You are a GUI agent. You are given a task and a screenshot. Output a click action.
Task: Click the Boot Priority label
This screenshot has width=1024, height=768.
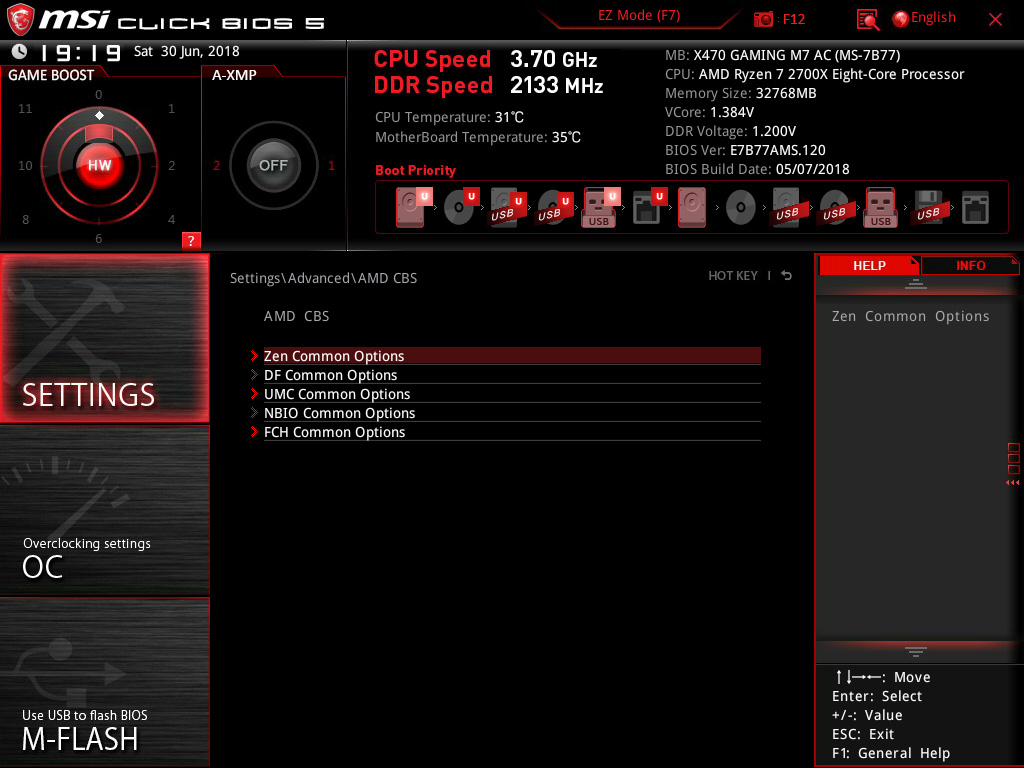(x=415, y=170)
